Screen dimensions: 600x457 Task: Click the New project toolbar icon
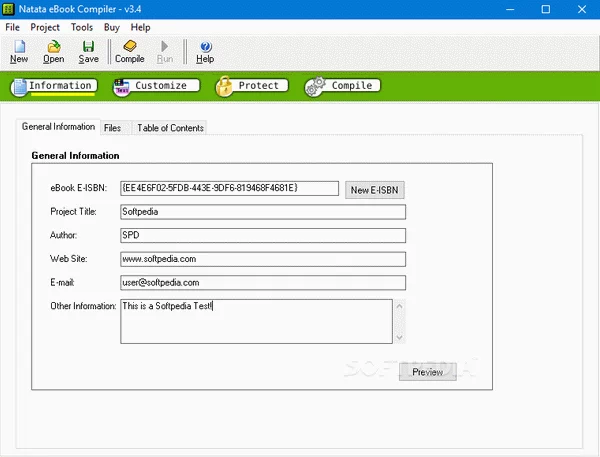[19, 52]
